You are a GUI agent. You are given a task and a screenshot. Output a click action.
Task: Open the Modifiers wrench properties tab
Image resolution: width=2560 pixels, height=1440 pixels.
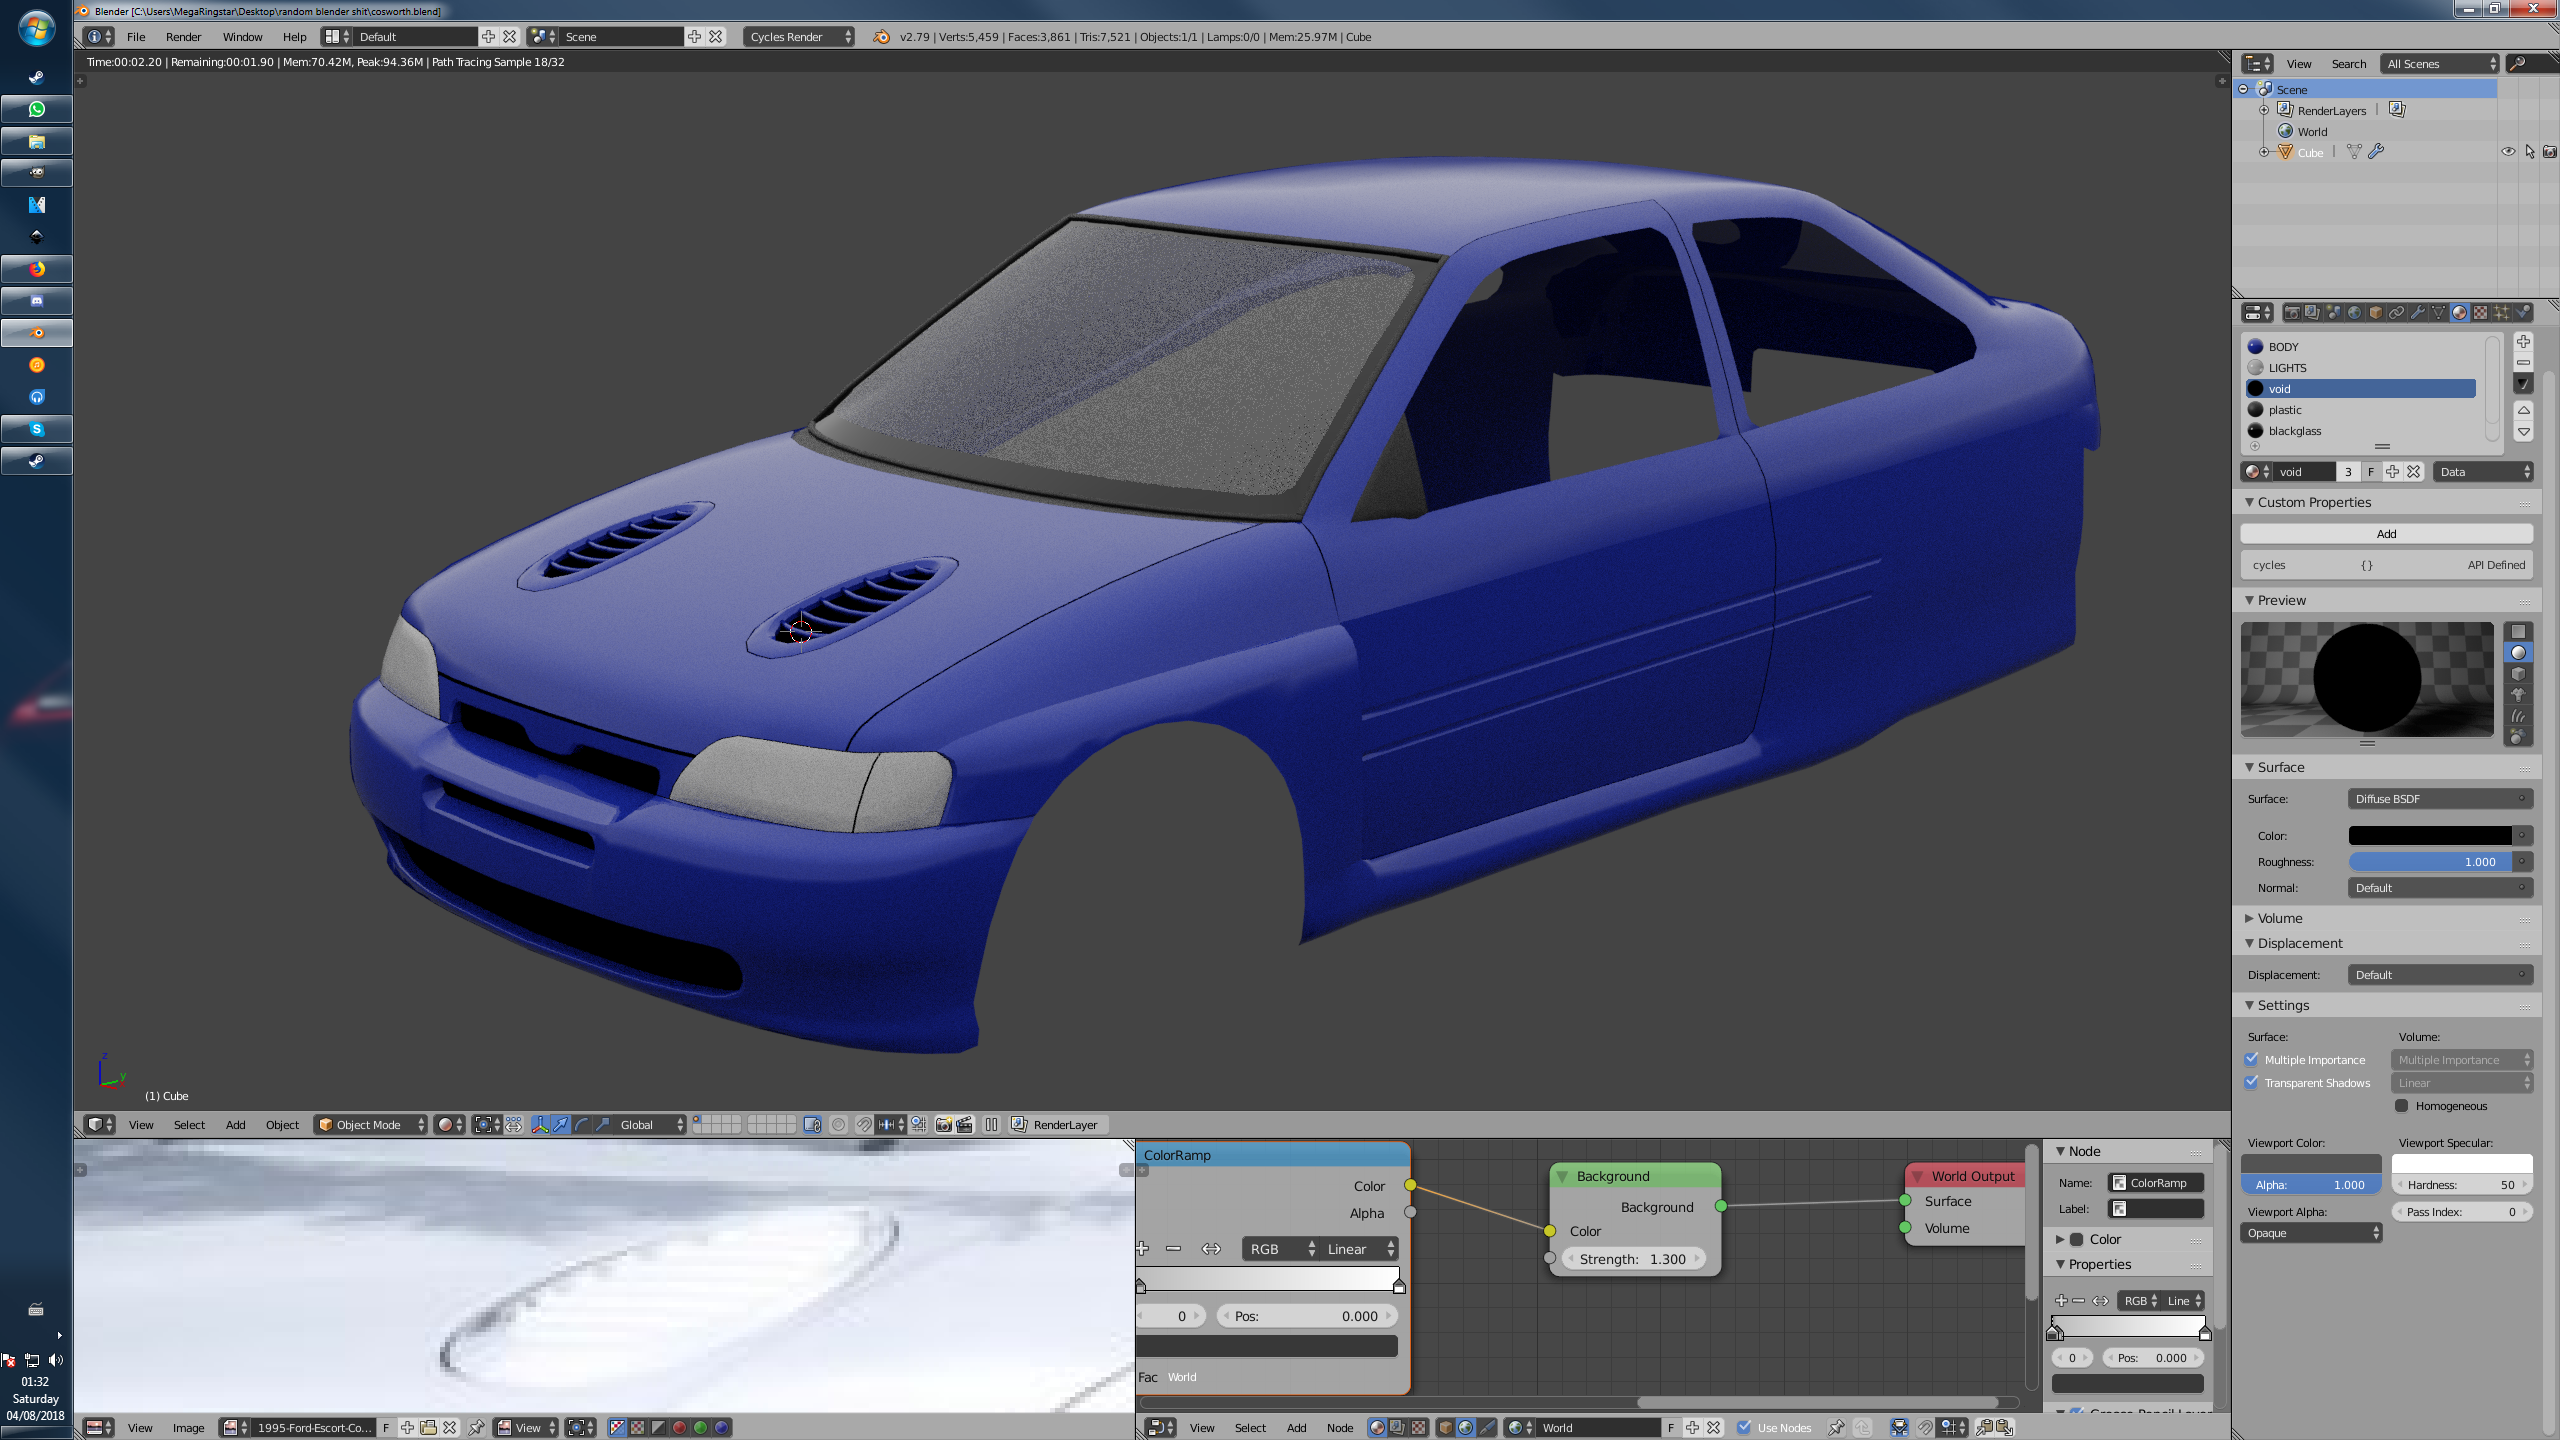point(2417,313)
